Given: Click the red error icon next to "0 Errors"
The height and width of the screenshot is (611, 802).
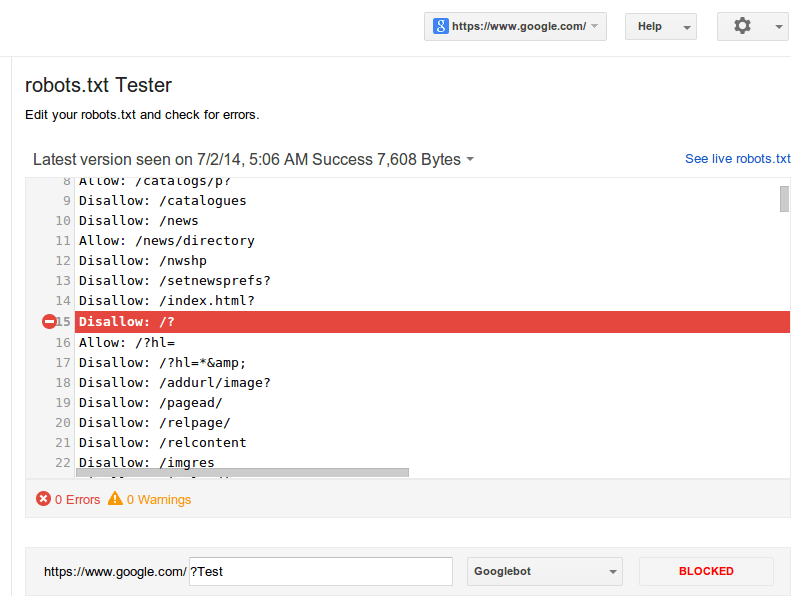Looking at the screenshot, I should [44, 499].
